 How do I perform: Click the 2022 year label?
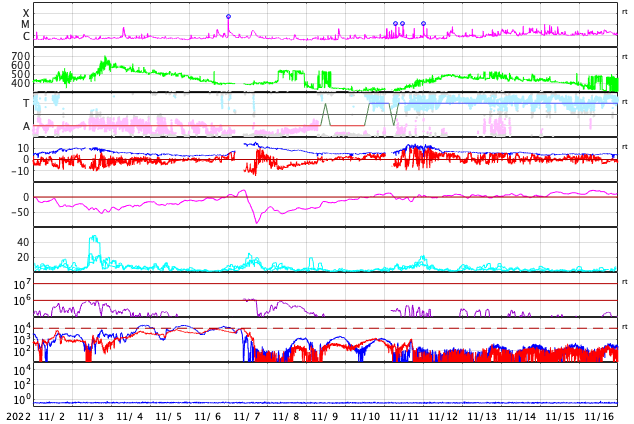point(17,417)
